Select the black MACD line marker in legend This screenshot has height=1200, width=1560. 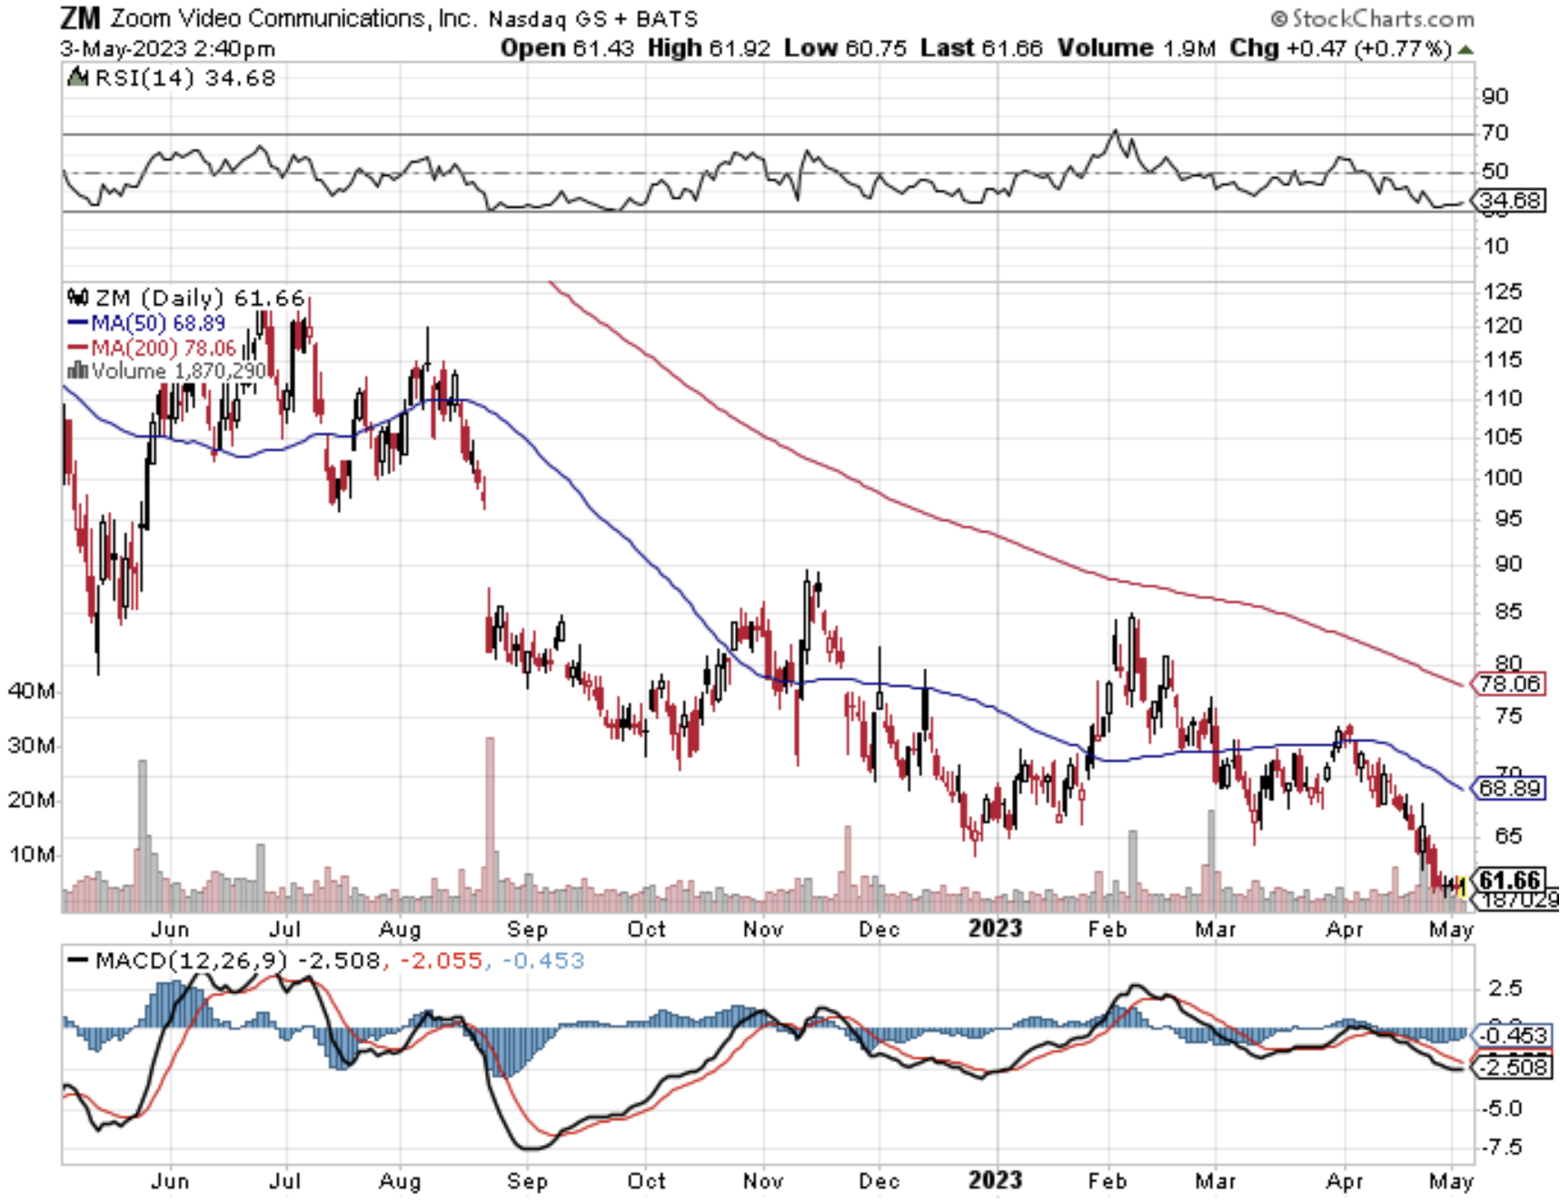pos(78,961)
